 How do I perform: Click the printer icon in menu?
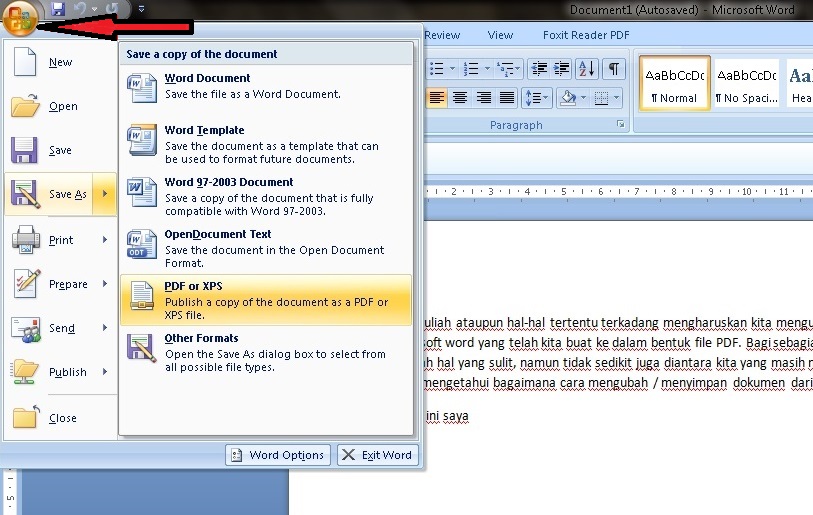pyautogui.click(x=25, y=240)
